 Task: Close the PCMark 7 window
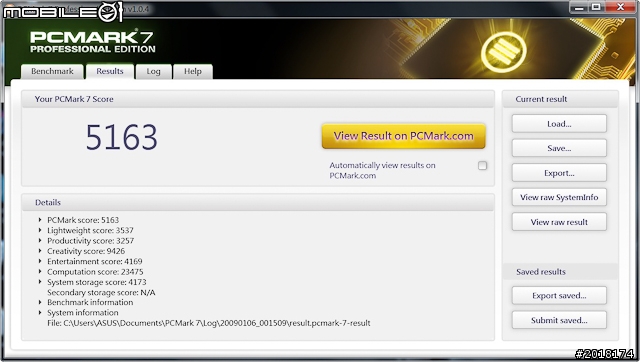620,7
